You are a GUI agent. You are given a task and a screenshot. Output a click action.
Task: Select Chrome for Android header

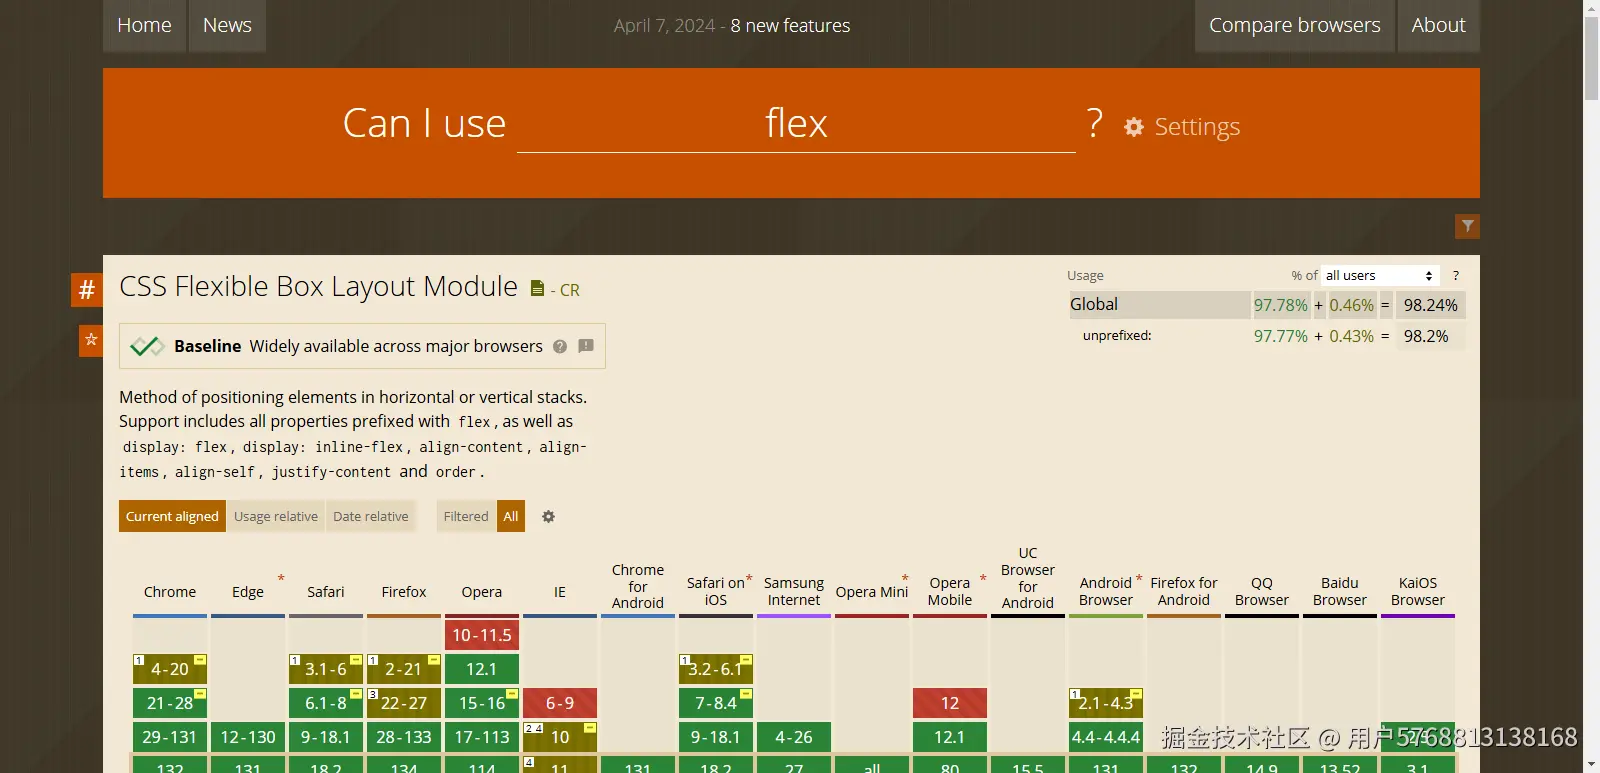638,587
